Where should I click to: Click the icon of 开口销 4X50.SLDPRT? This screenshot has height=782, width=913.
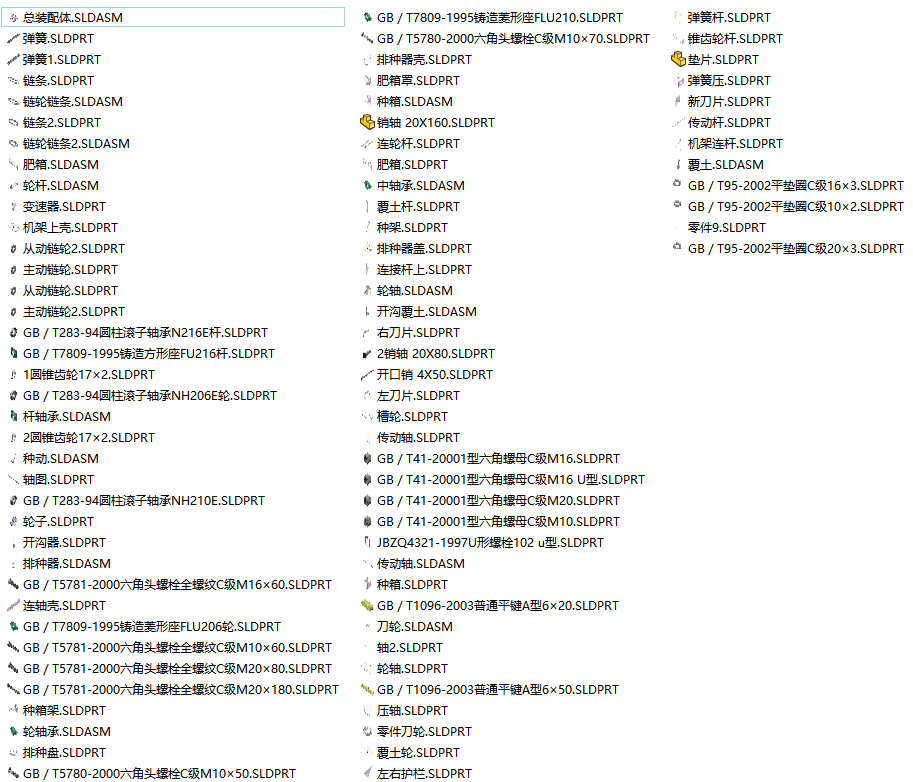pos(367,374)
